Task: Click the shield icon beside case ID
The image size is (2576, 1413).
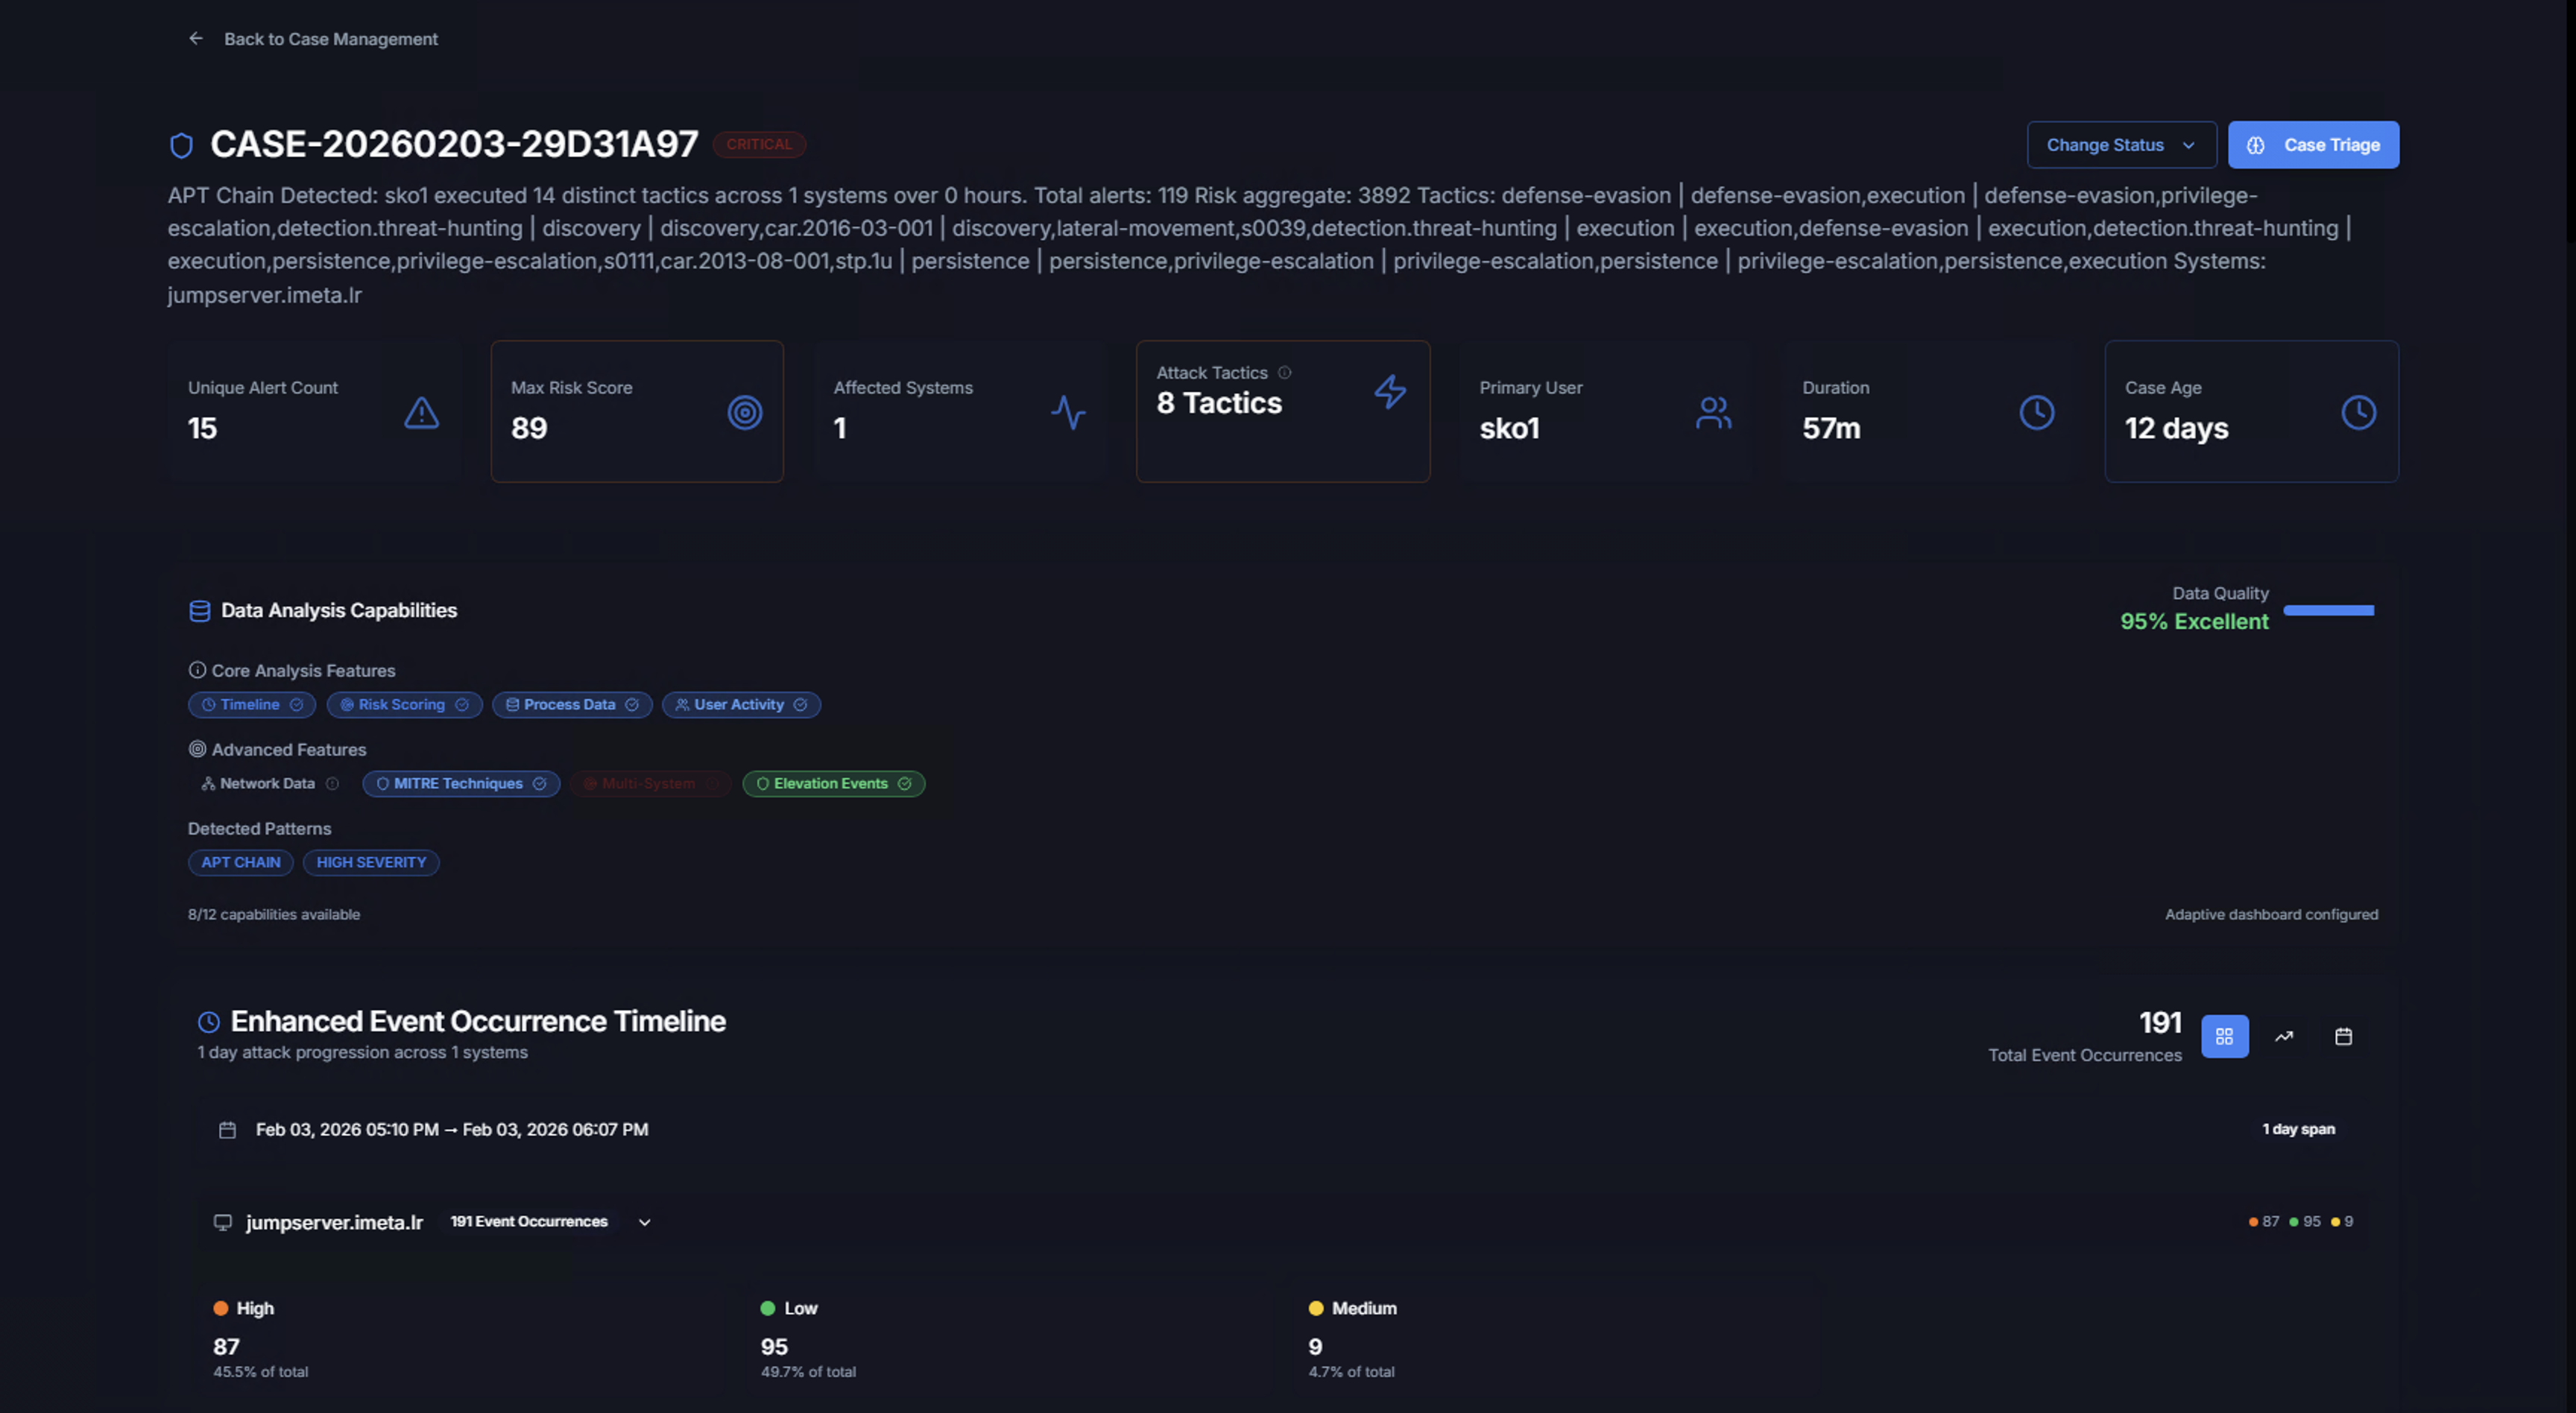Action: tap(181, 146)
